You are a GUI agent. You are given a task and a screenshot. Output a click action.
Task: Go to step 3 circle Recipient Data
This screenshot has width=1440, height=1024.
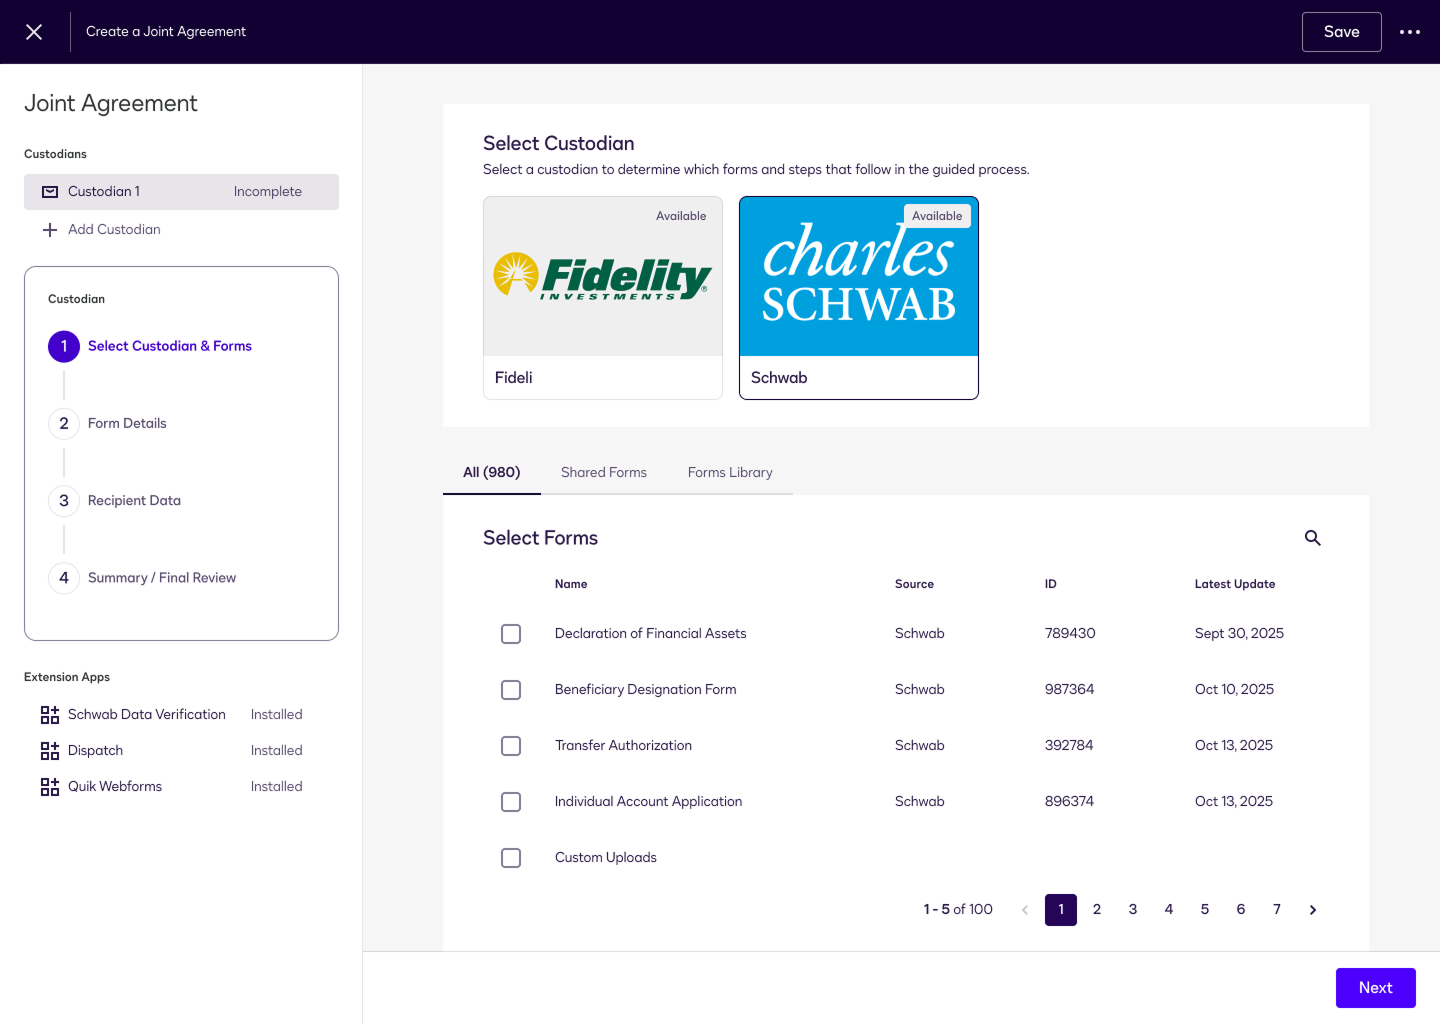[64, 500]
